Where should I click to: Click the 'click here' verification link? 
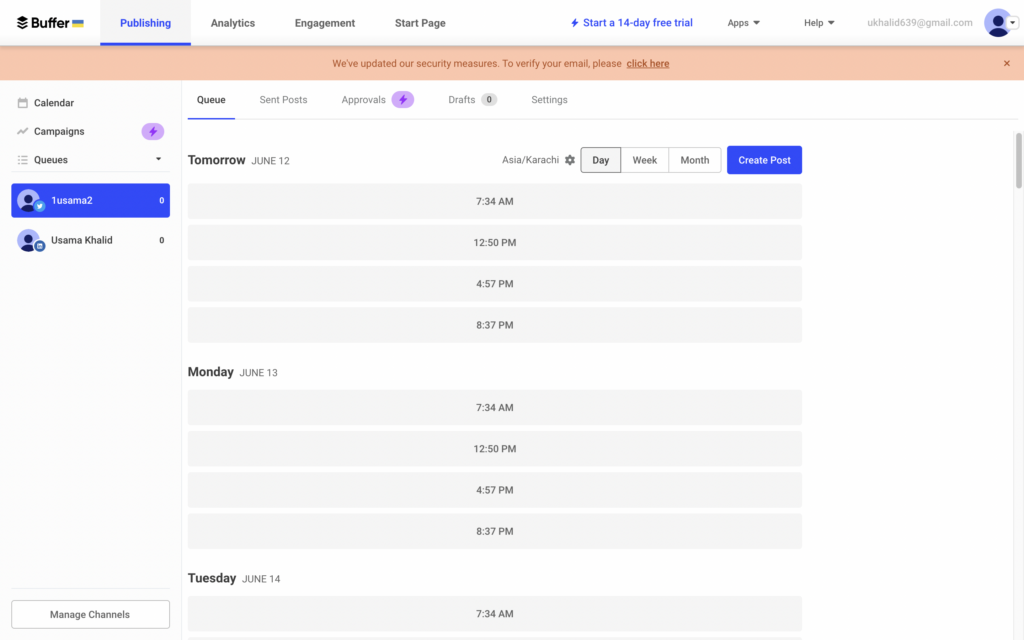[x=647, y=63]
